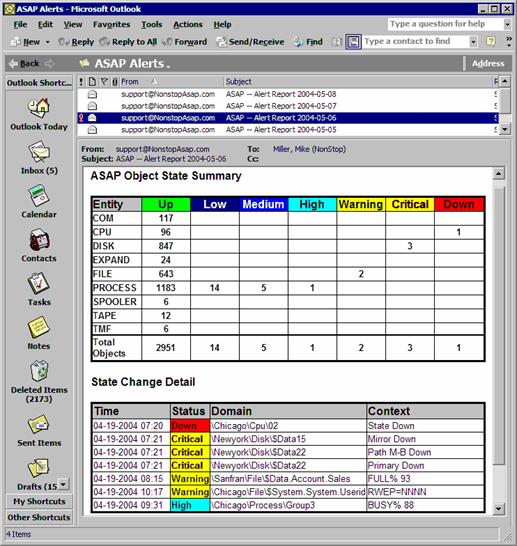Click the Address bar button

click(x=488, y=63)
